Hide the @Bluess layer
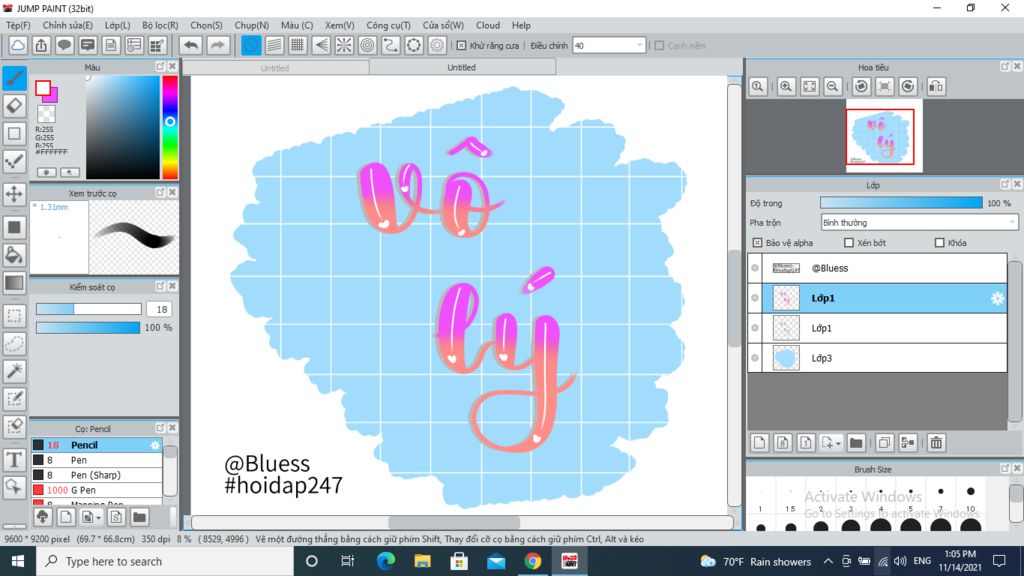Screen dimensions: 1024x576 pyautogui.click(x=755, y=268)
